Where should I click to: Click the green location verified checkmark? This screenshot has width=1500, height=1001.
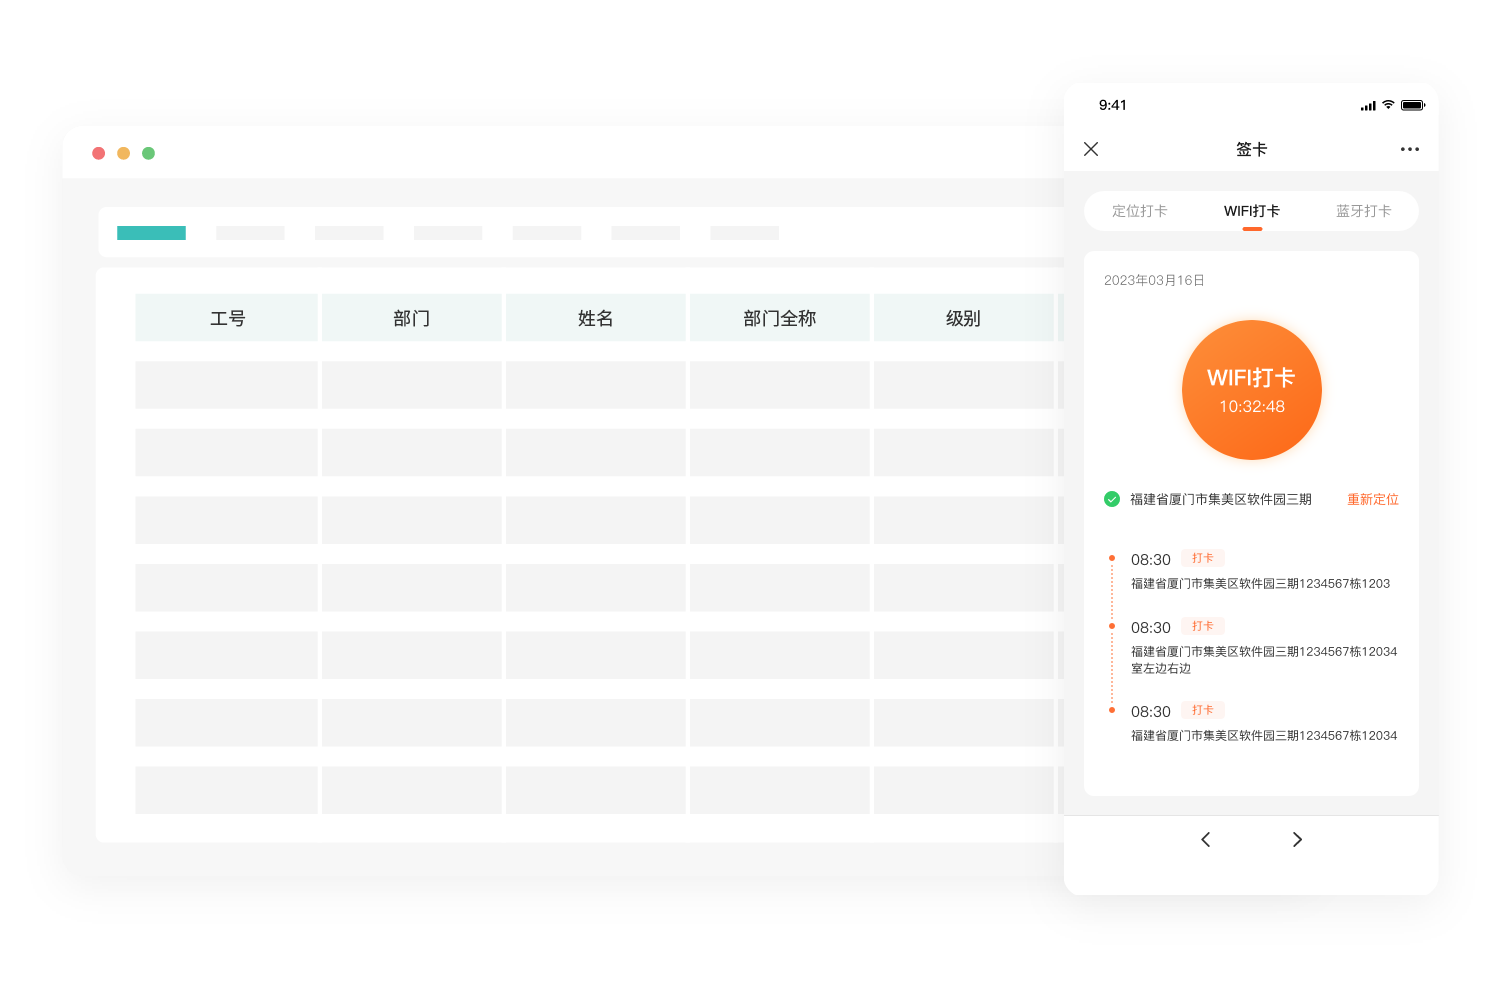(x=1111, y=499)
